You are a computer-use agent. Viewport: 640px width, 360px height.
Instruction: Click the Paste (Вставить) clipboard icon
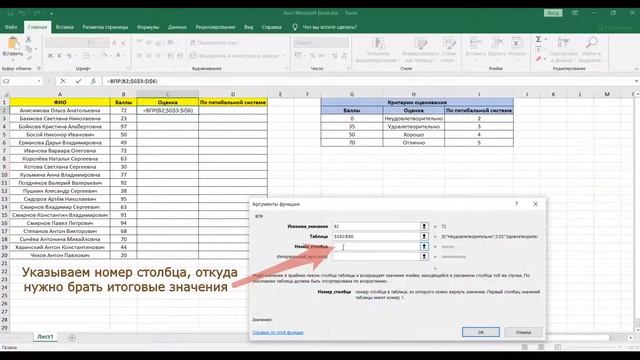13,43
